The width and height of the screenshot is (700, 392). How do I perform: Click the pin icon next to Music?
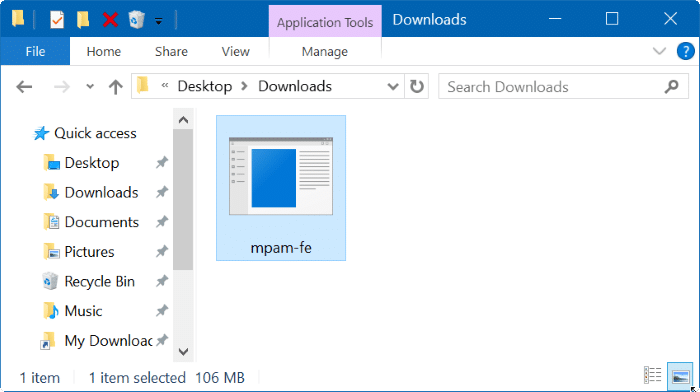(162, 310)
